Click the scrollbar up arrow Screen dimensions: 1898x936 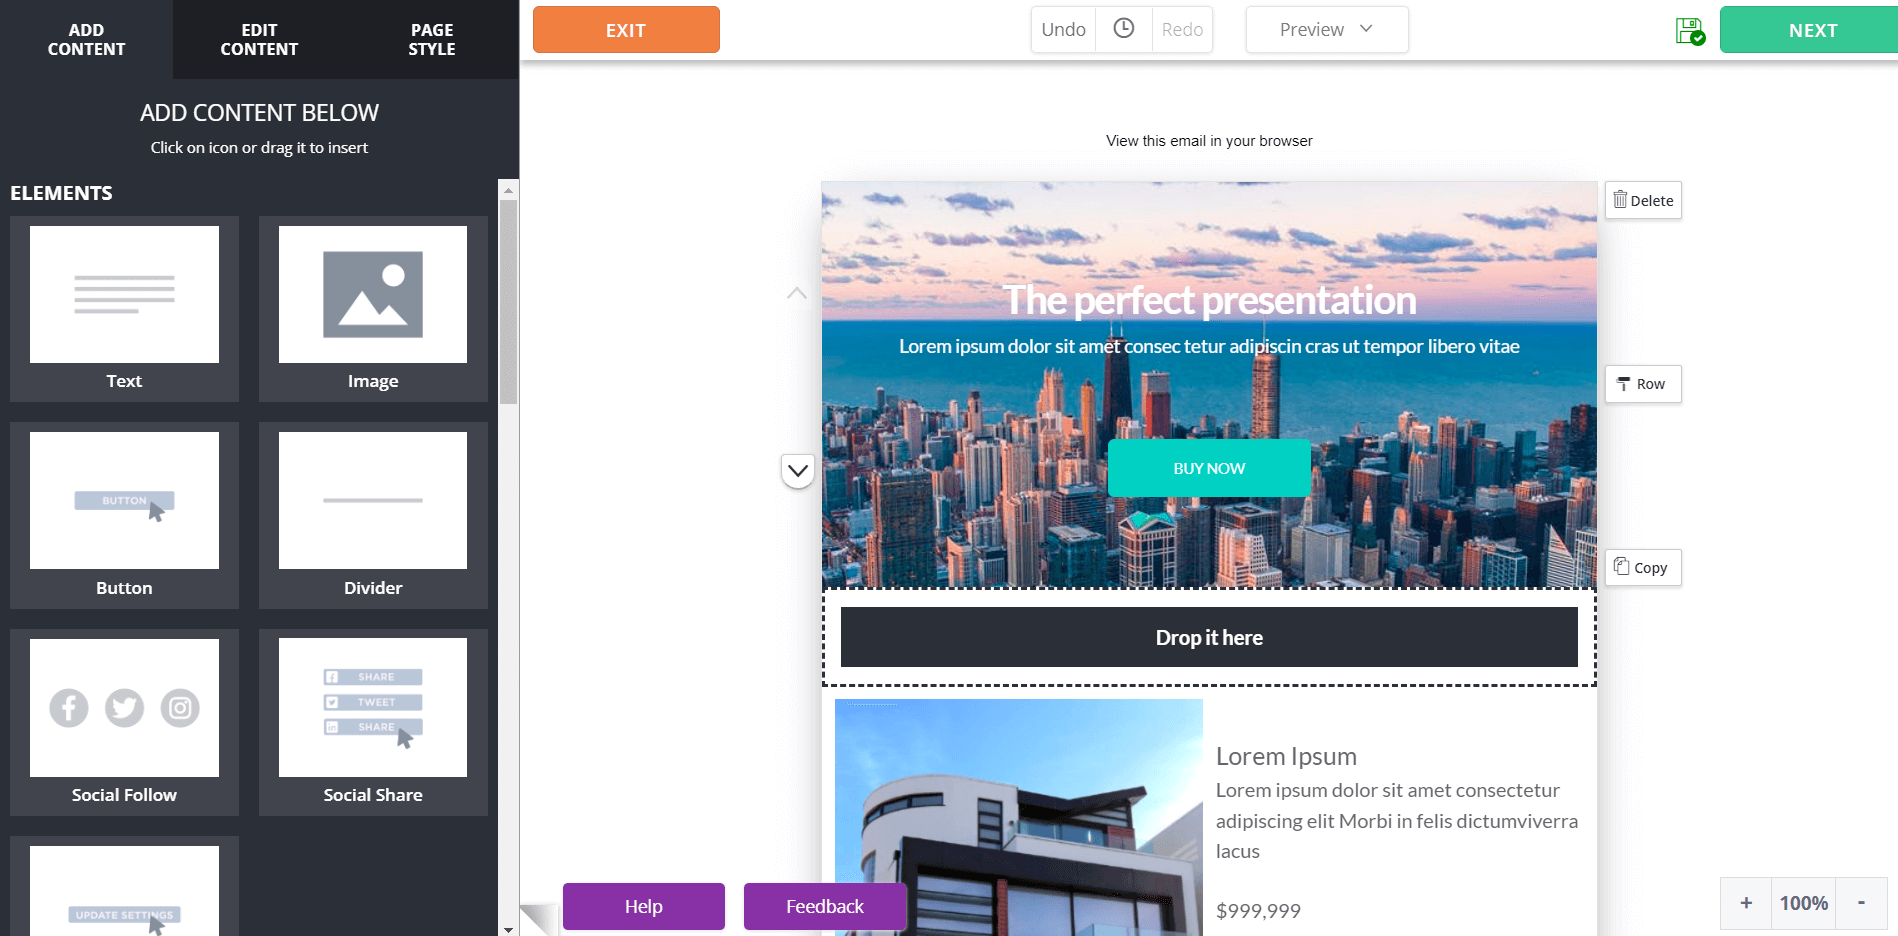click(x=508, y=189)
